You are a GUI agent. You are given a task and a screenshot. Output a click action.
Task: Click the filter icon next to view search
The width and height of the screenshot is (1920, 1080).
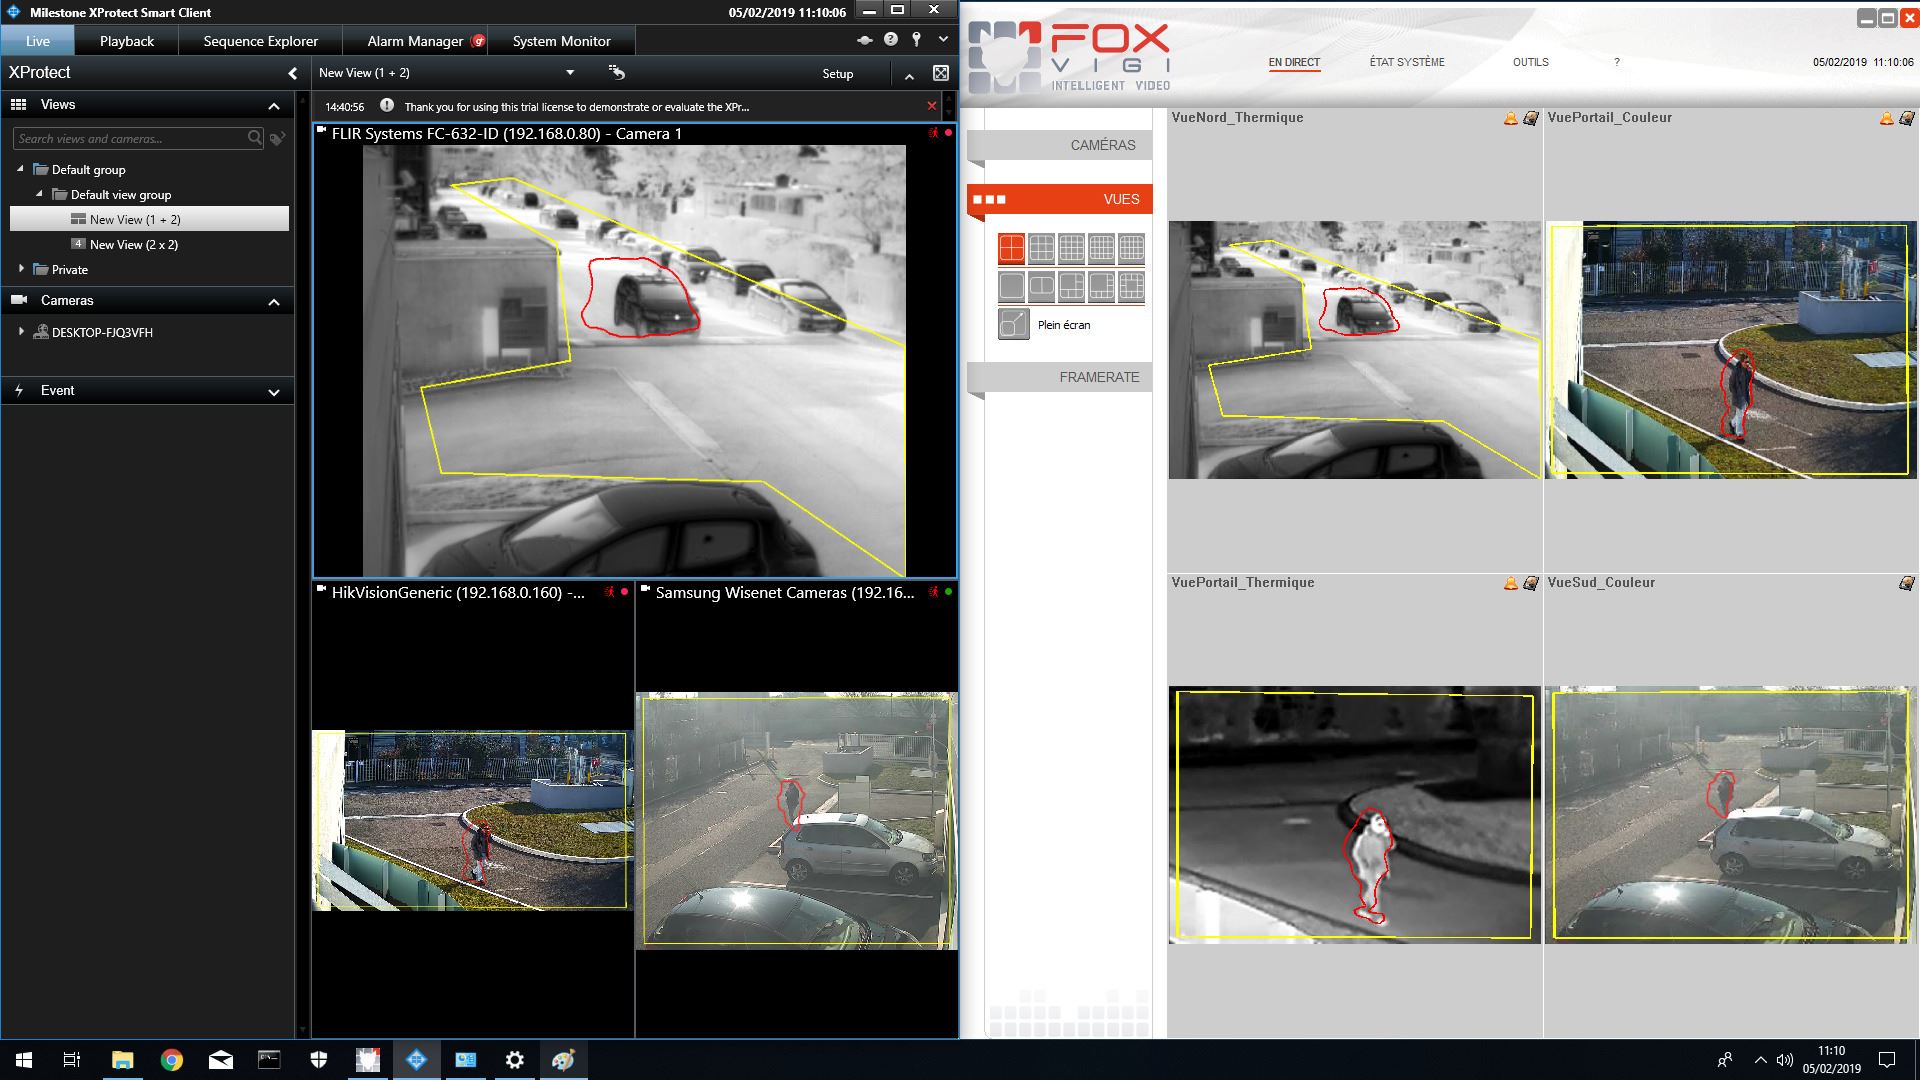278,139
